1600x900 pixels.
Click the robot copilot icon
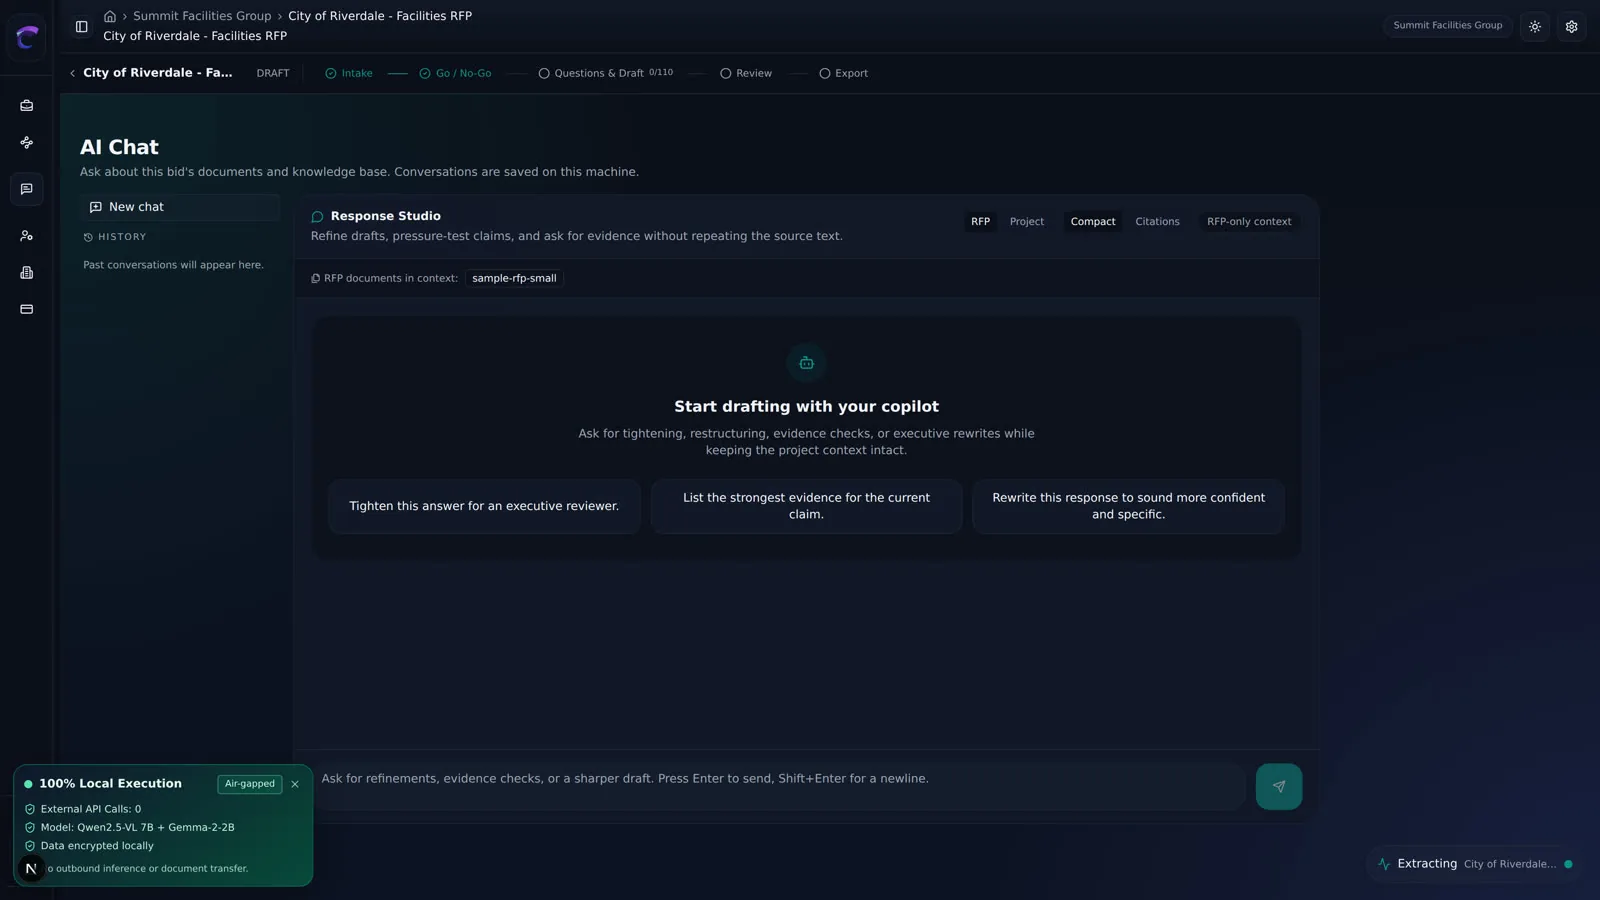point(806,363)
